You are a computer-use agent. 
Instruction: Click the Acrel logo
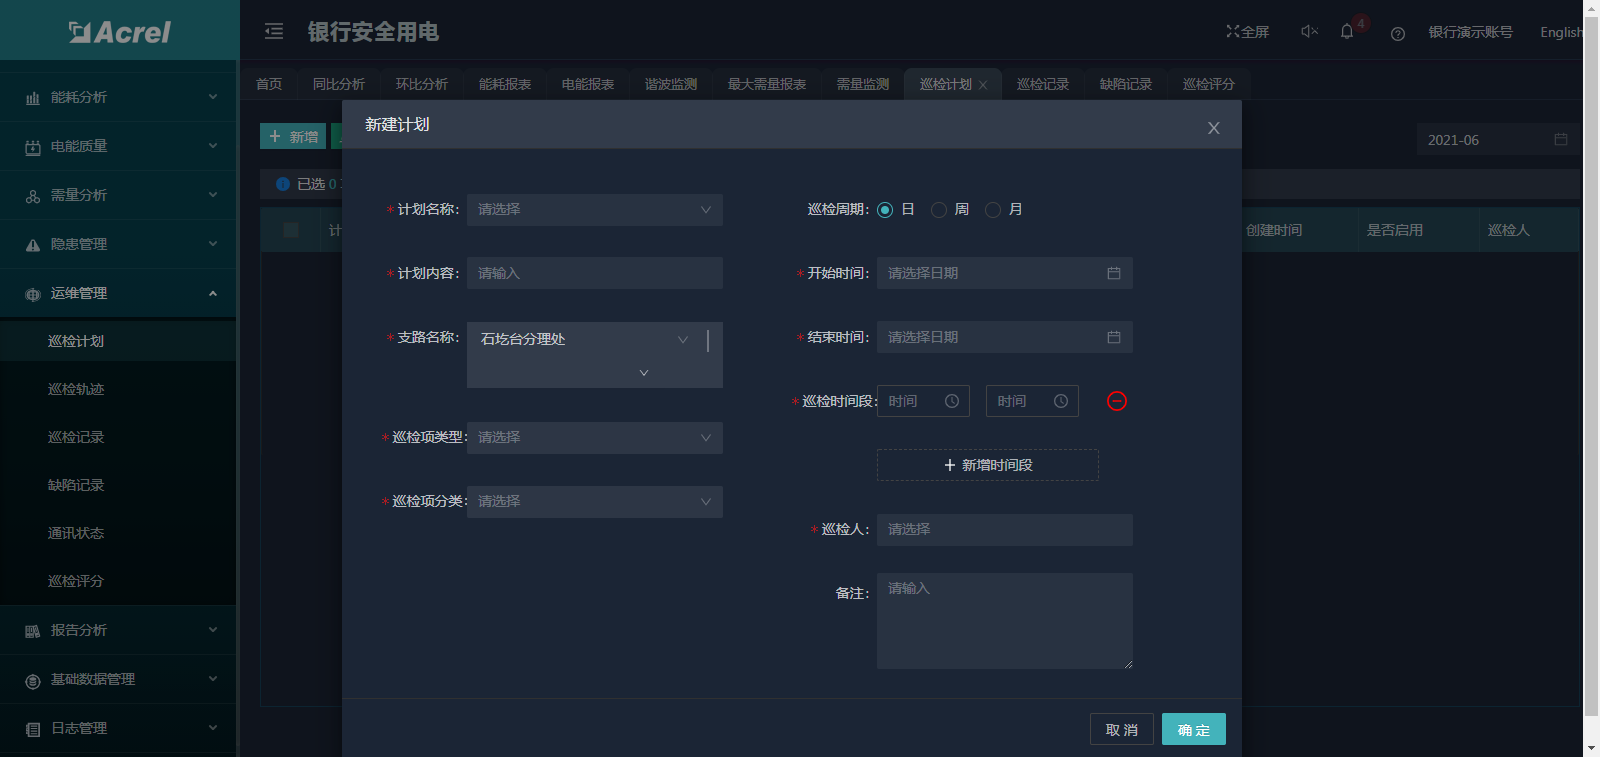(120, 32)
